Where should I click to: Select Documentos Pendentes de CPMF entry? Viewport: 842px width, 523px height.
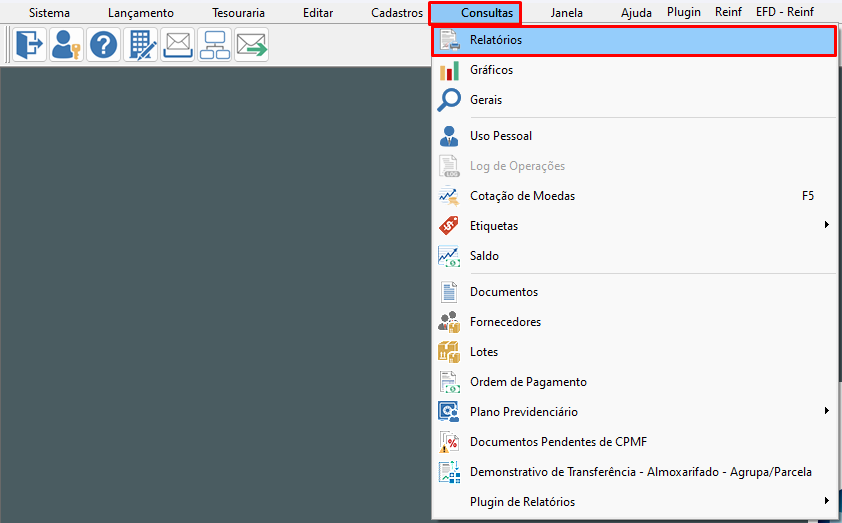(x=634, y=442)
